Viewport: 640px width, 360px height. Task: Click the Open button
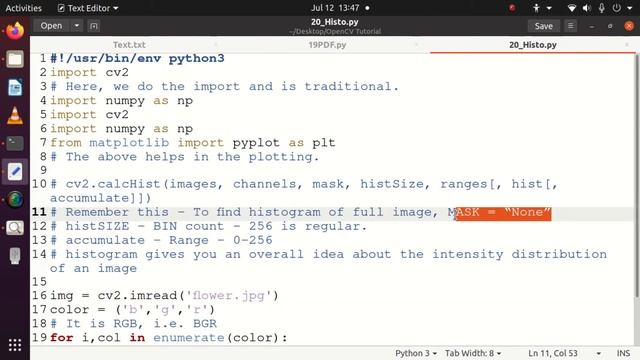51,26
